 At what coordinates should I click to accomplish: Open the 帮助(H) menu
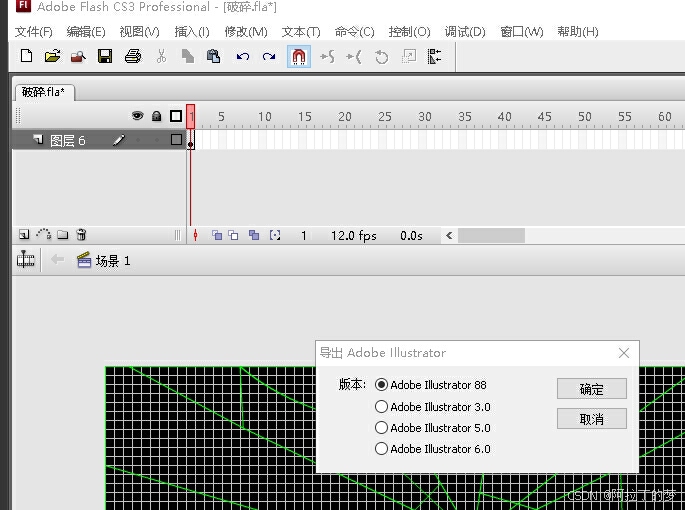(578, 32)
